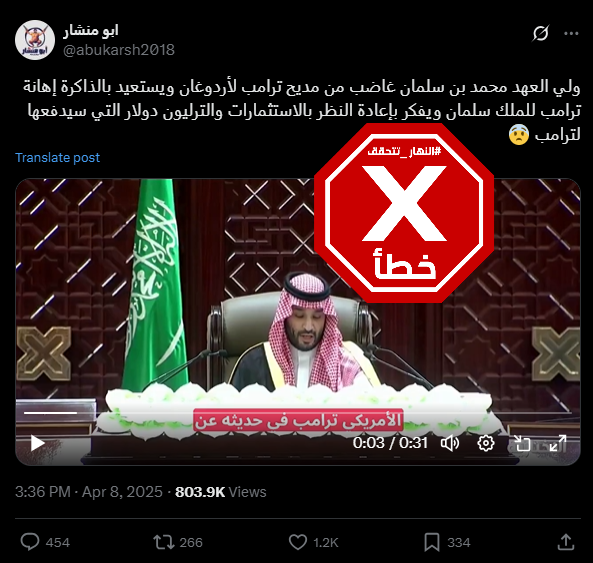Open video settings gear
The height and width of the screenshot is (563, 593).
click(x=486, y=443)
